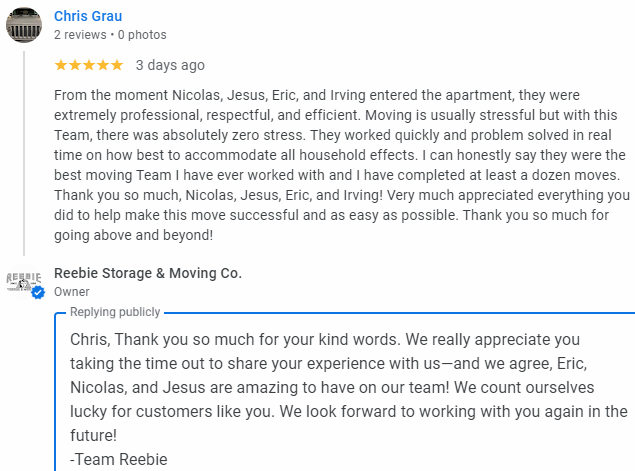Open the Chris Grau reviewer name link
This screenshot has width=635, height=471.
[88, 16]
